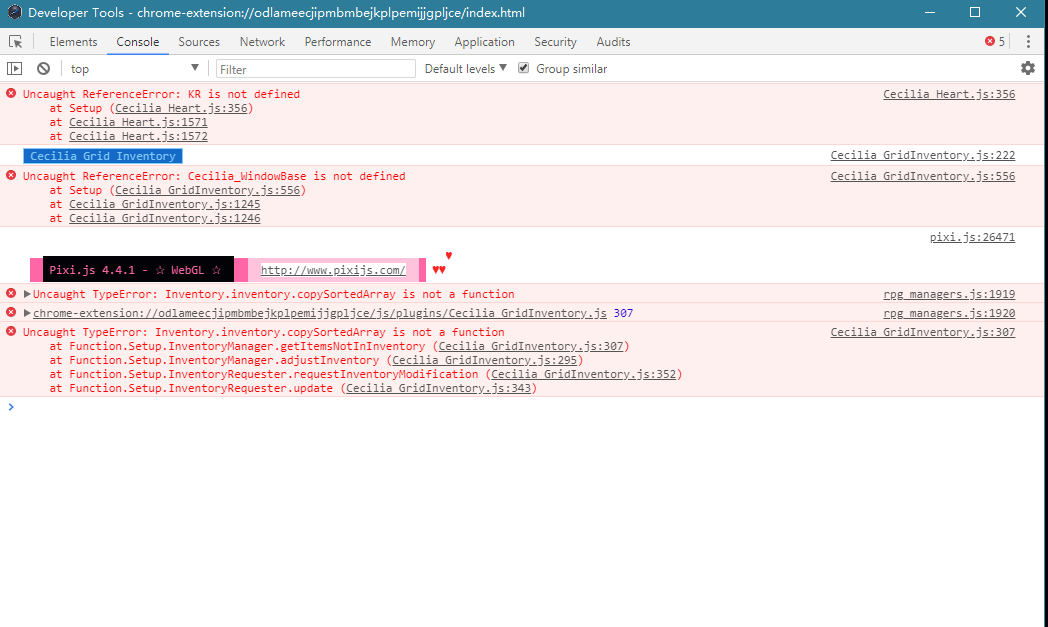
Task: Open the DevTools three-dot customize menu
Action: 1028,41
